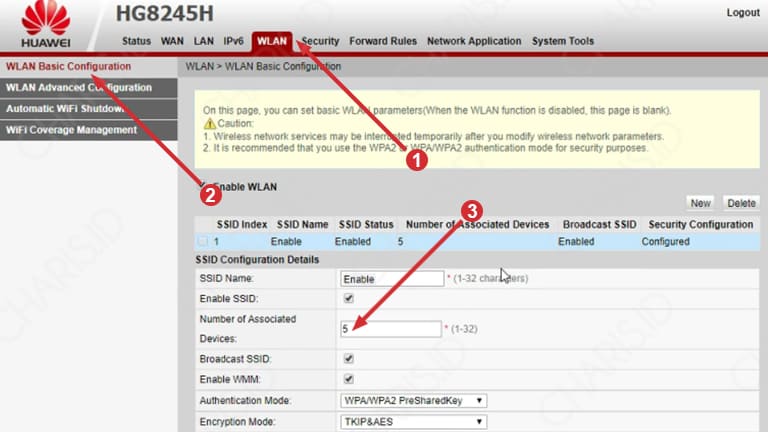Open WLAN Advanced Configuration
The width and height of the screenshot is (768, 432).
[89, 88]
